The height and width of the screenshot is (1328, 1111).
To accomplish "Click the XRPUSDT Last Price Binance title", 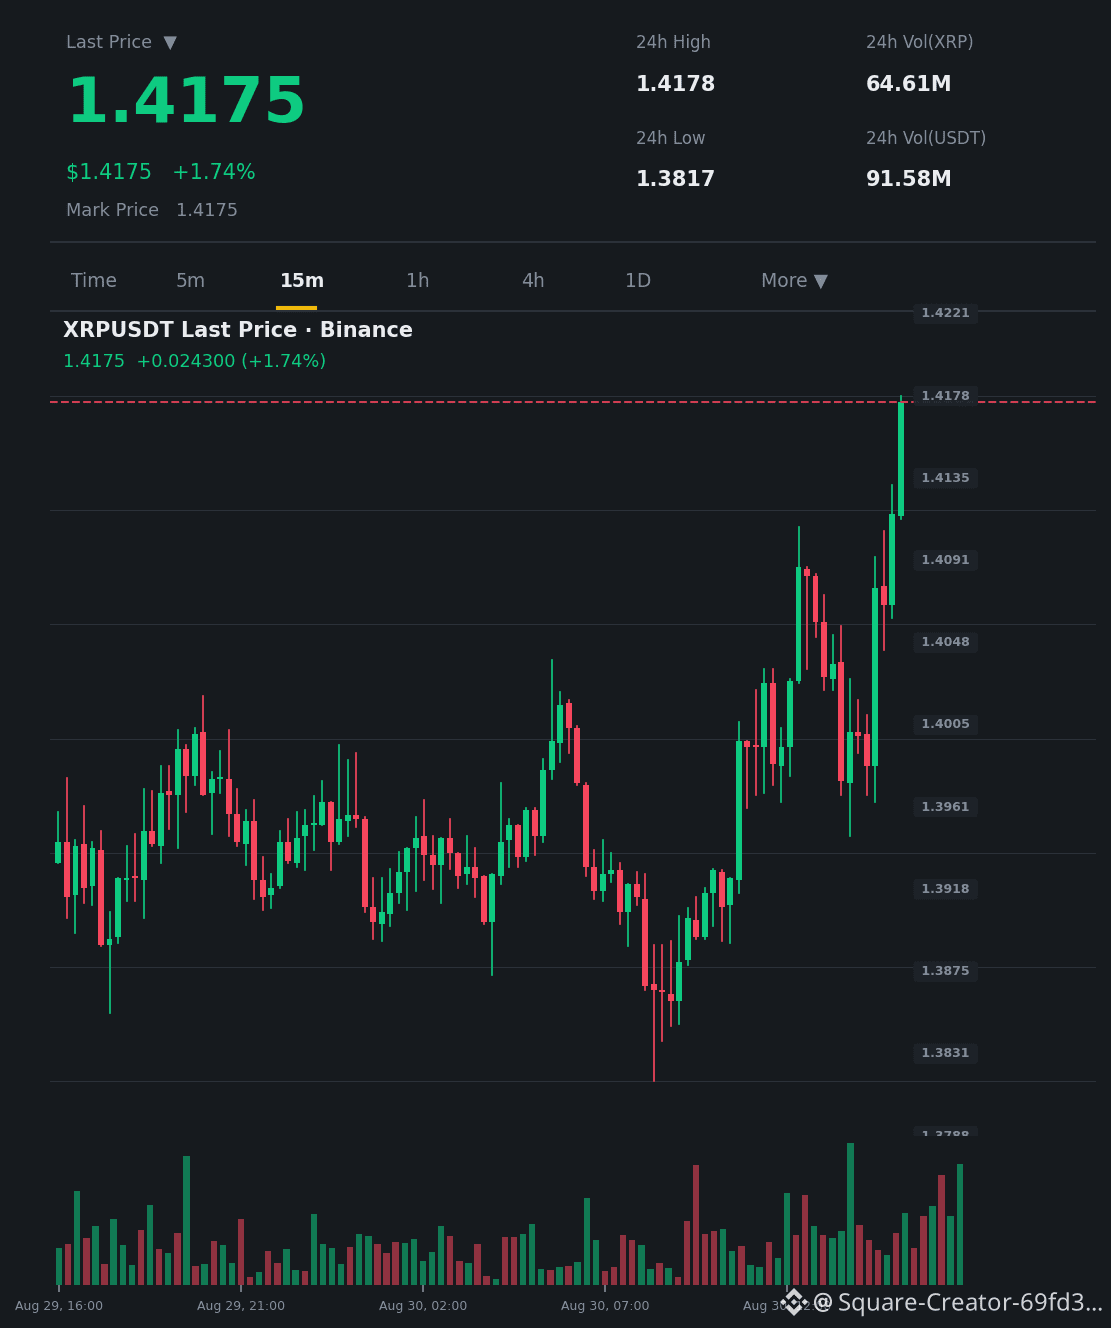I will pyautogui.click(x=238, y=330).
